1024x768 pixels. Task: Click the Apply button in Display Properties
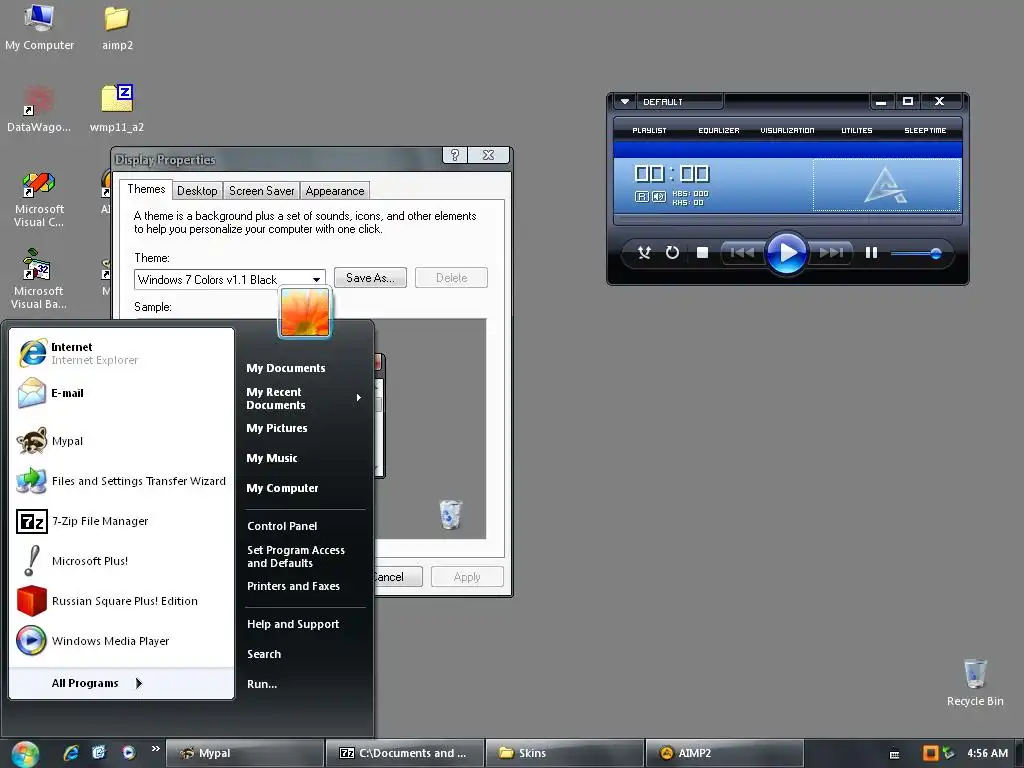[466, 577]
